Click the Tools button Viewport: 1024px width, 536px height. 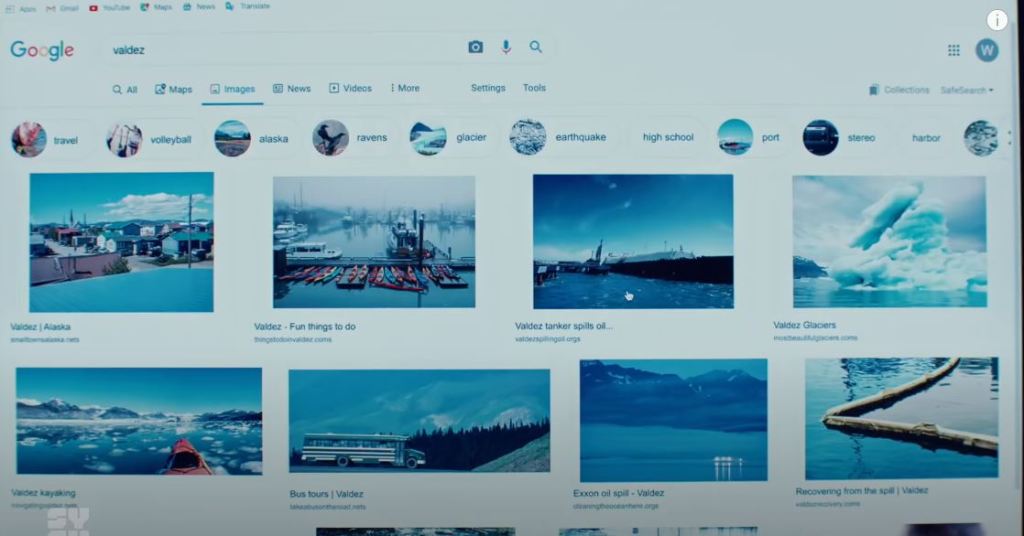534,88
